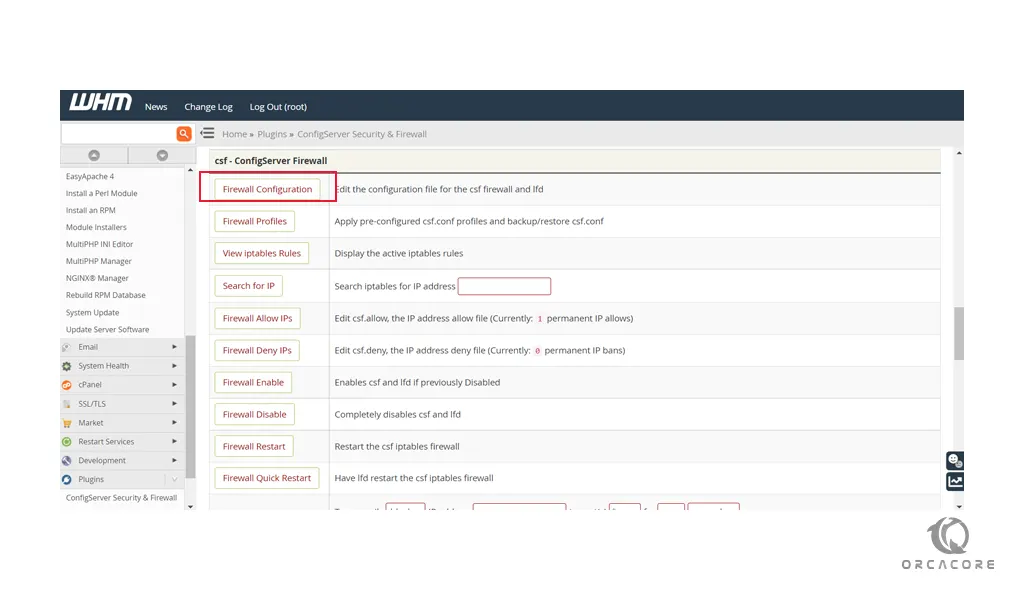Click the Restart Services icon
This screenshot has height=600, width=1024.
coord(67,442)
